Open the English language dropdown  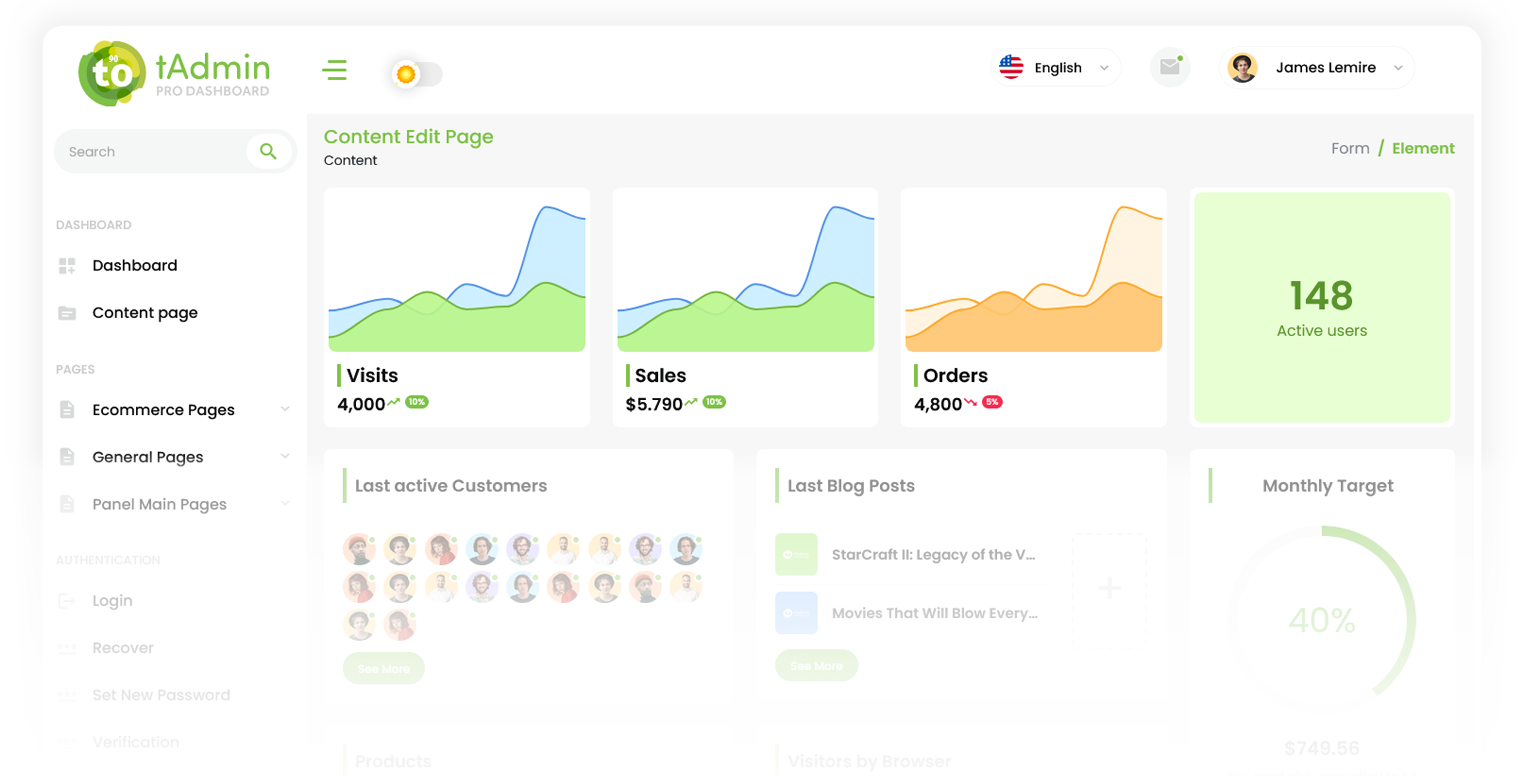coord(1056,68)
